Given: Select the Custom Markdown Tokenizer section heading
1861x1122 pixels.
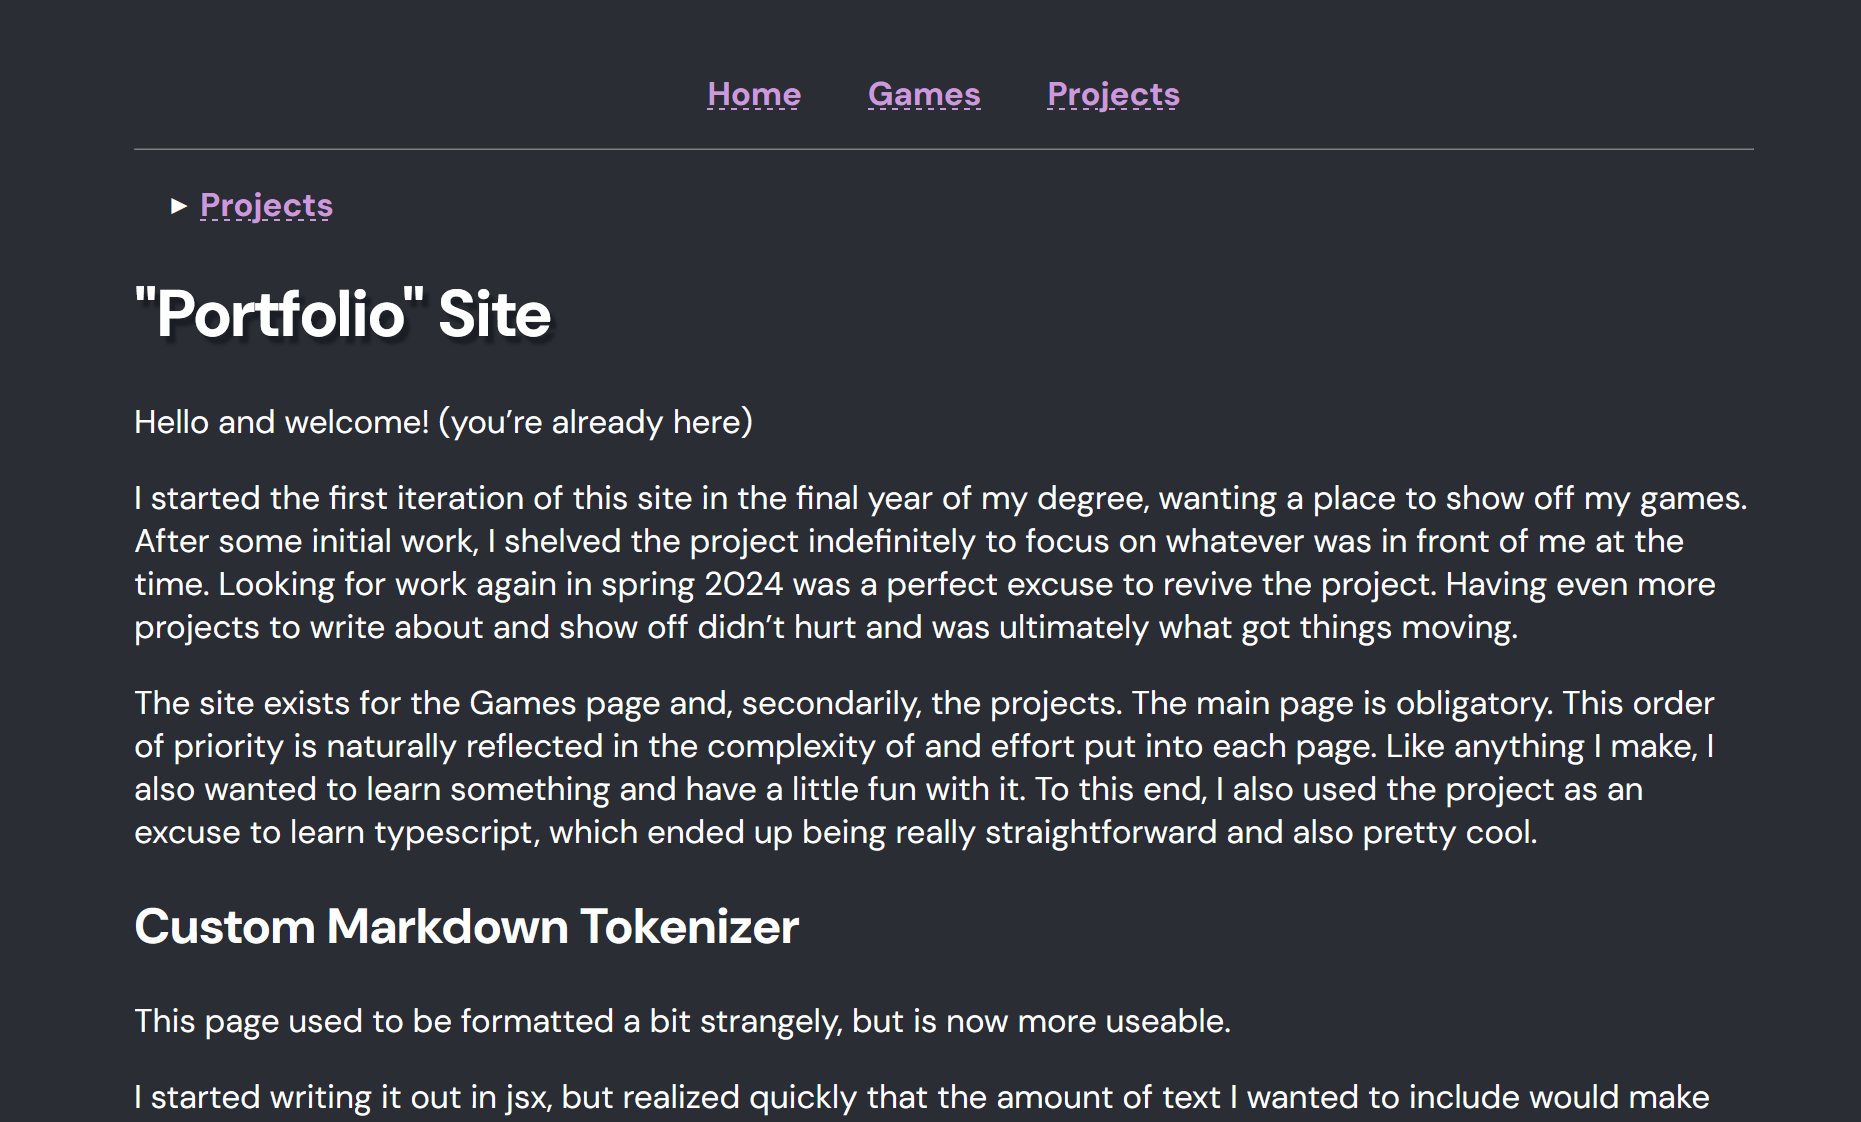Looking at the screenshot, I should pyautogui.click(x=466, y=927).
